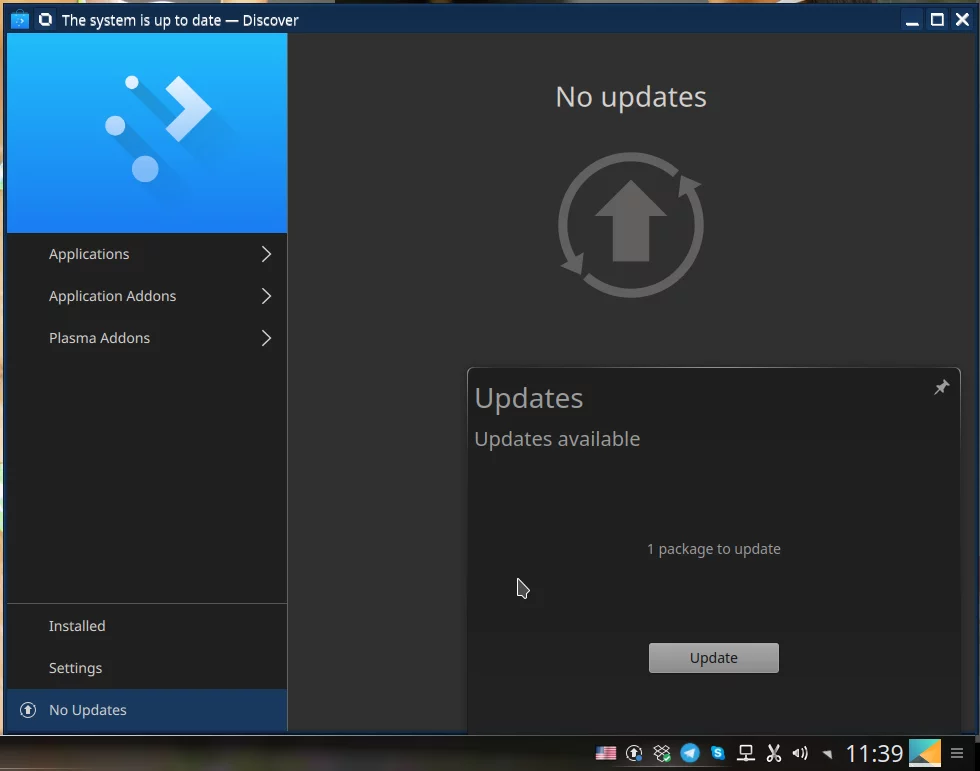Open the network connections tray icon
Screen dimensions: 980x771
click(746, 754)
